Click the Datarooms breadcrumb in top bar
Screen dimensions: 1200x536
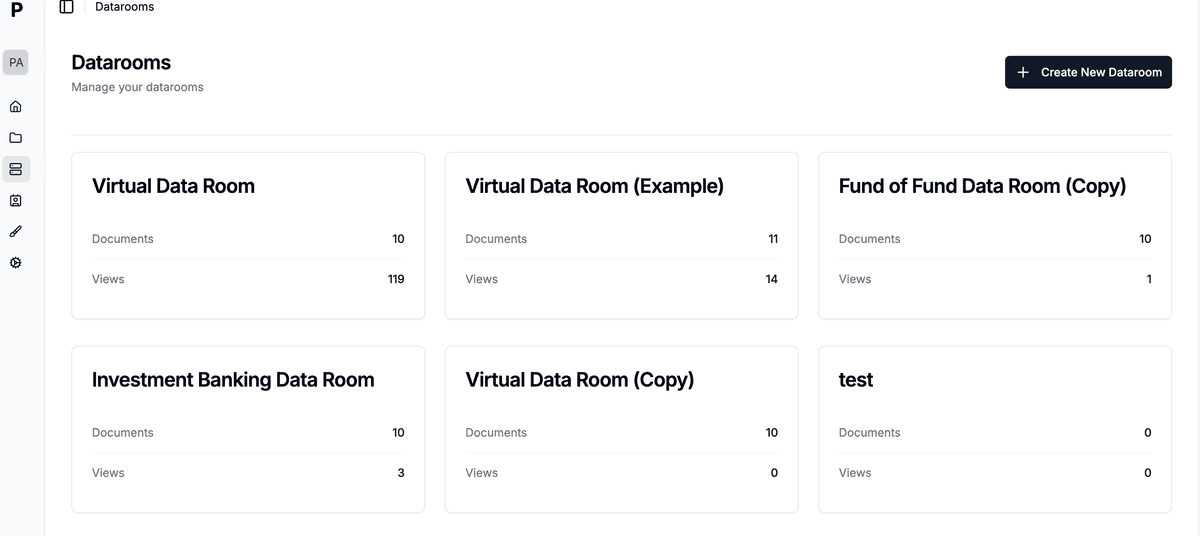click(124, 7)
